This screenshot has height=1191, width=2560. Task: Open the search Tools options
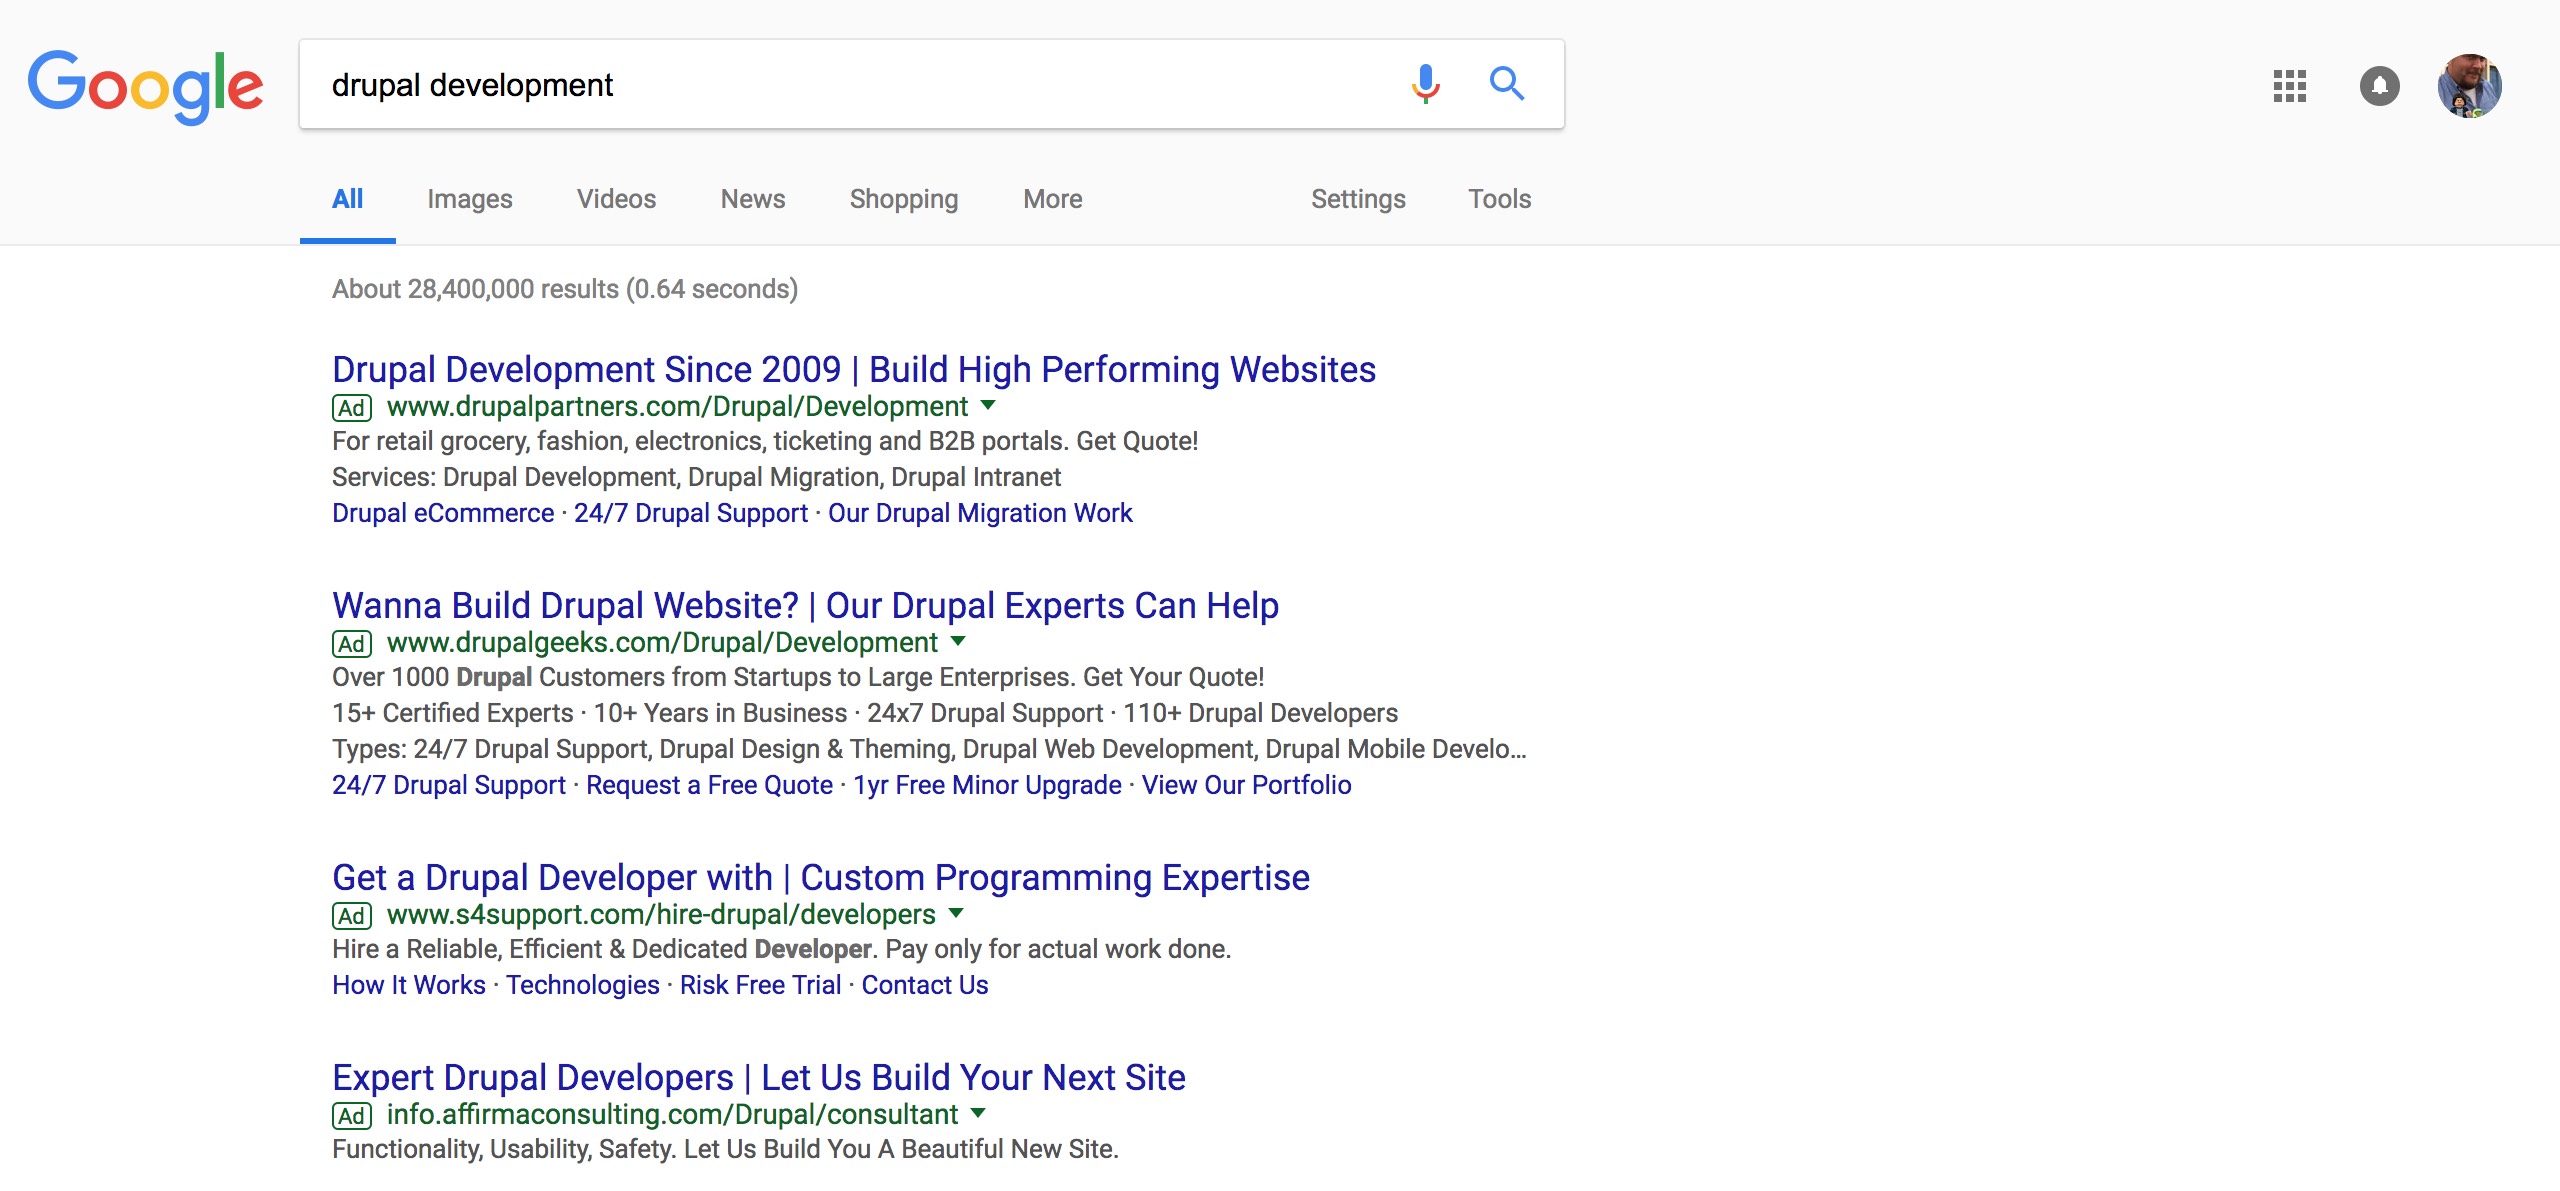1500,199
